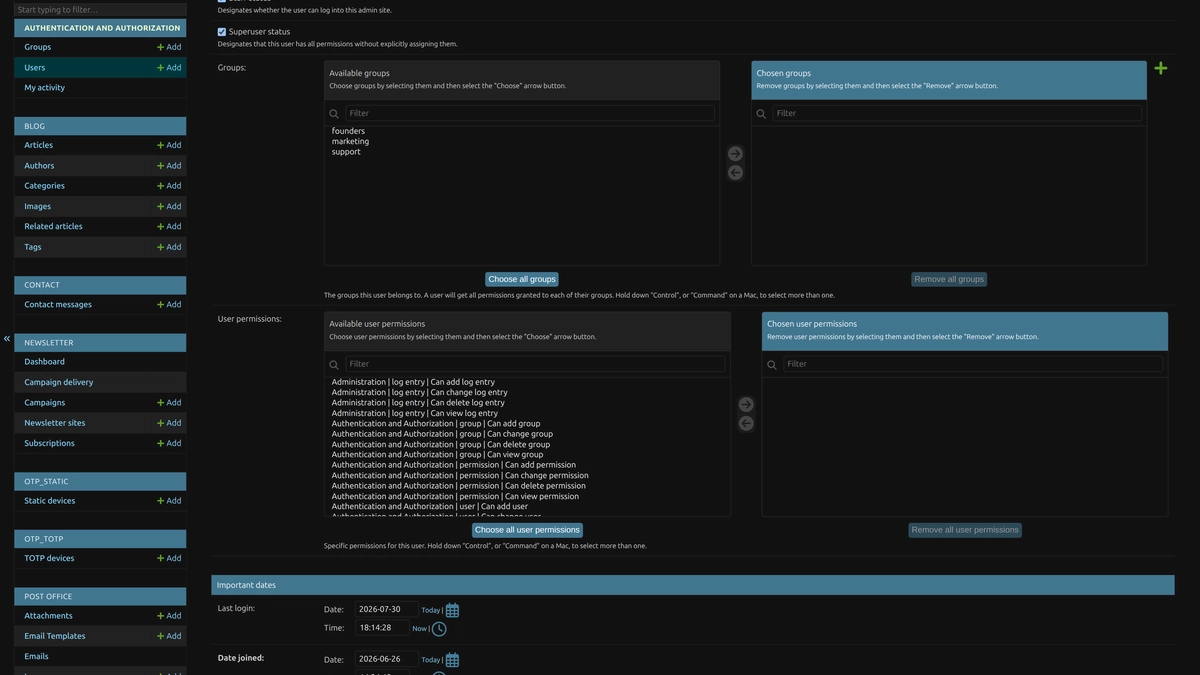Screen dimensions: 1200x675
Task: Open the calendar icon for Date joined
Action: click(x=452, y=660)
